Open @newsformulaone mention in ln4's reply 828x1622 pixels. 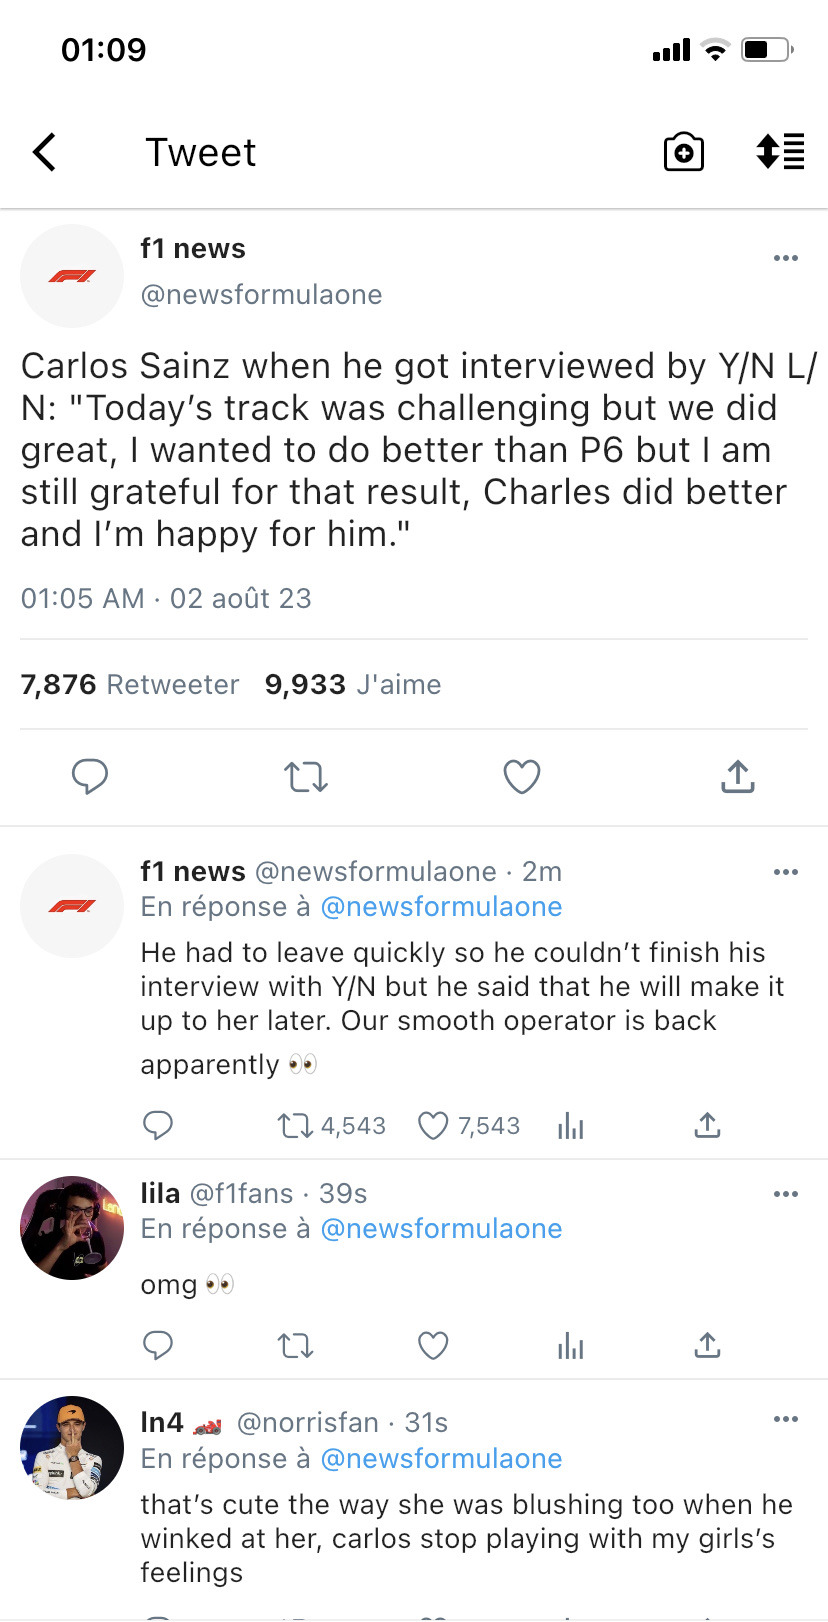441,1459
